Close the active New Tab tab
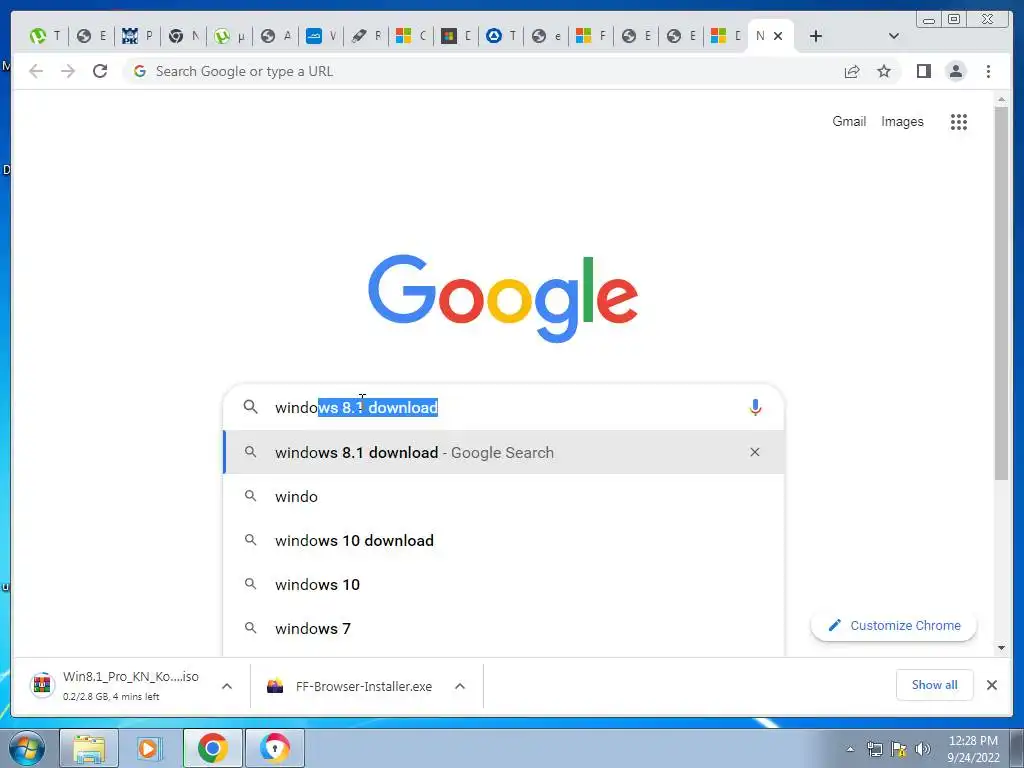This screenshot has width=1024, height=768. tap(778, 36)
